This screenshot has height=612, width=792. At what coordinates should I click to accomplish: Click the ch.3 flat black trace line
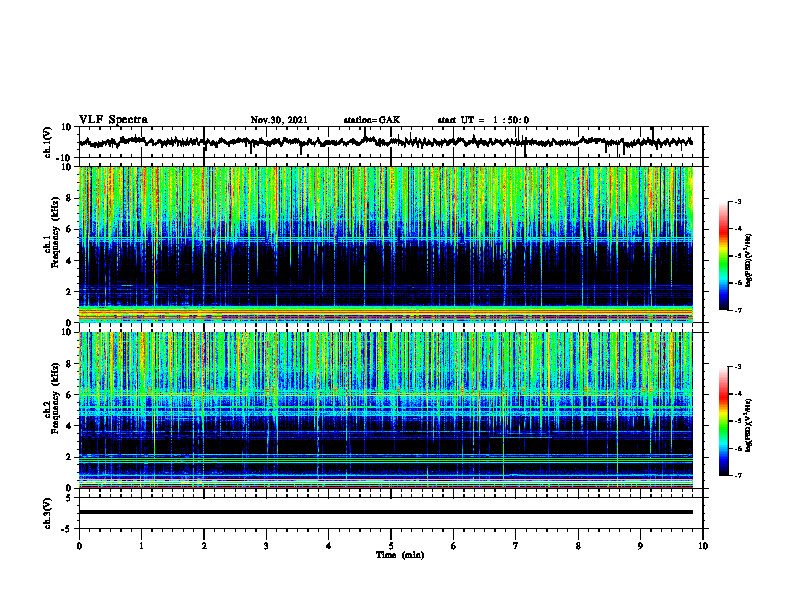coord(386,512)
